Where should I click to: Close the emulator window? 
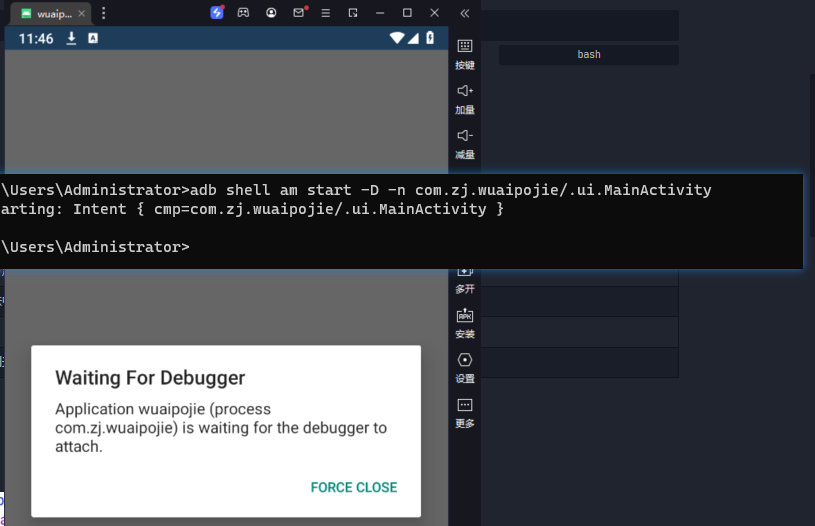click(435, 13)
